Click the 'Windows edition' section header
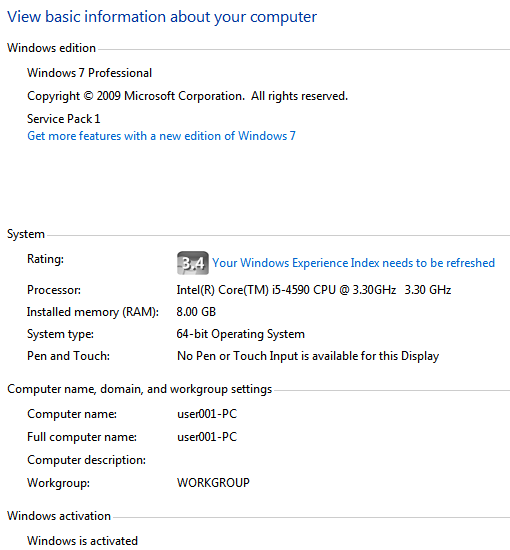Screen dimensions: 510x550 coord(51,48)
